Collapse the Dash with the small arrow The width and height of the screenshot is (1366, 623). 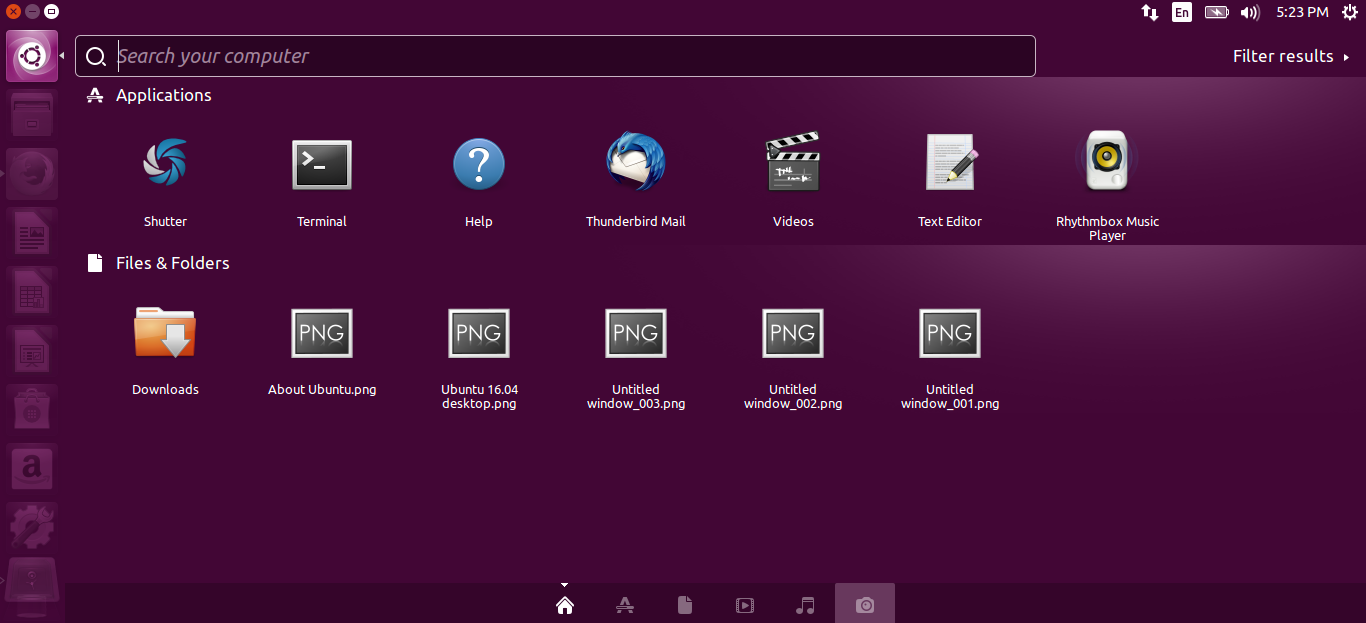coord(565,585)
